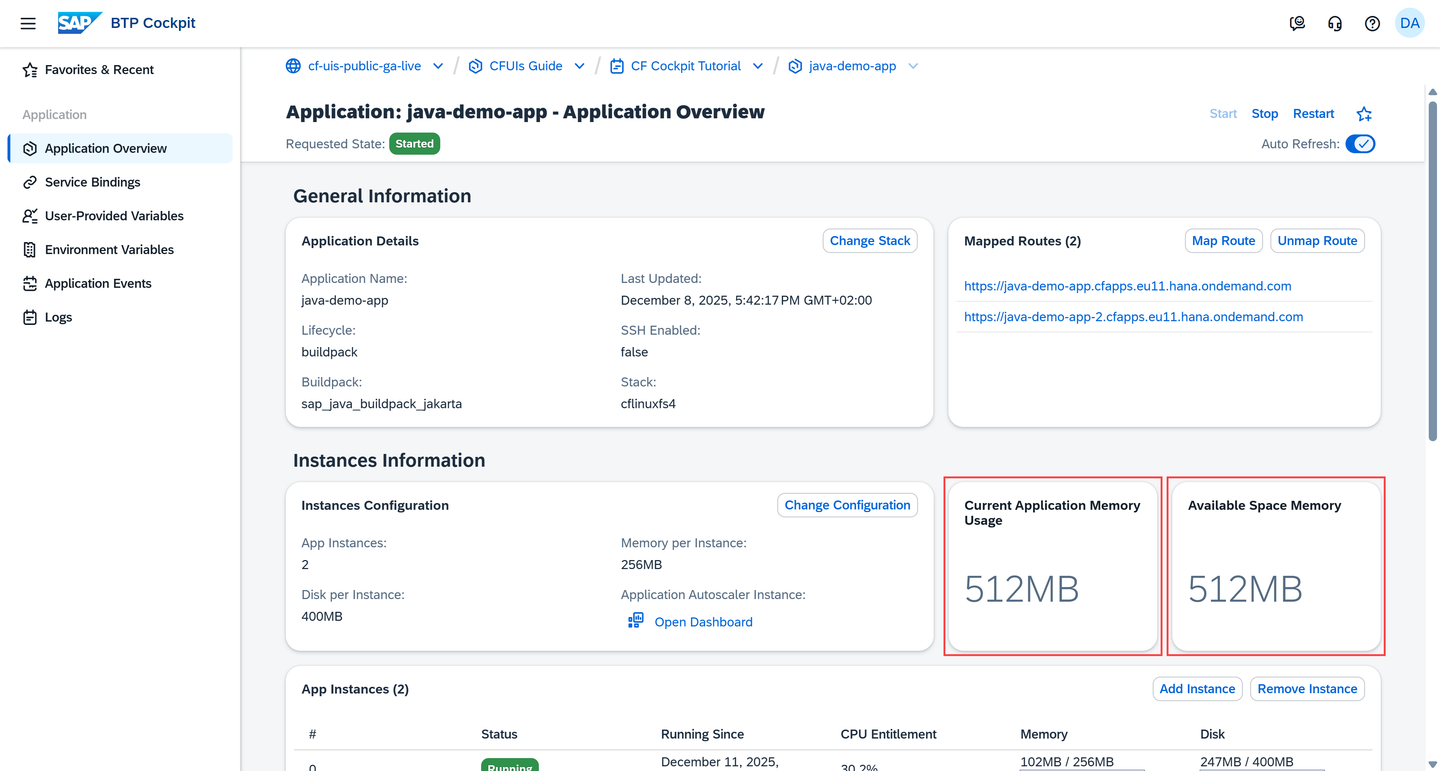Image resolution: width=1440 pixels, height=771 pixels.
Task: Click the Add Instance button
Action: tap(1198, 689)
